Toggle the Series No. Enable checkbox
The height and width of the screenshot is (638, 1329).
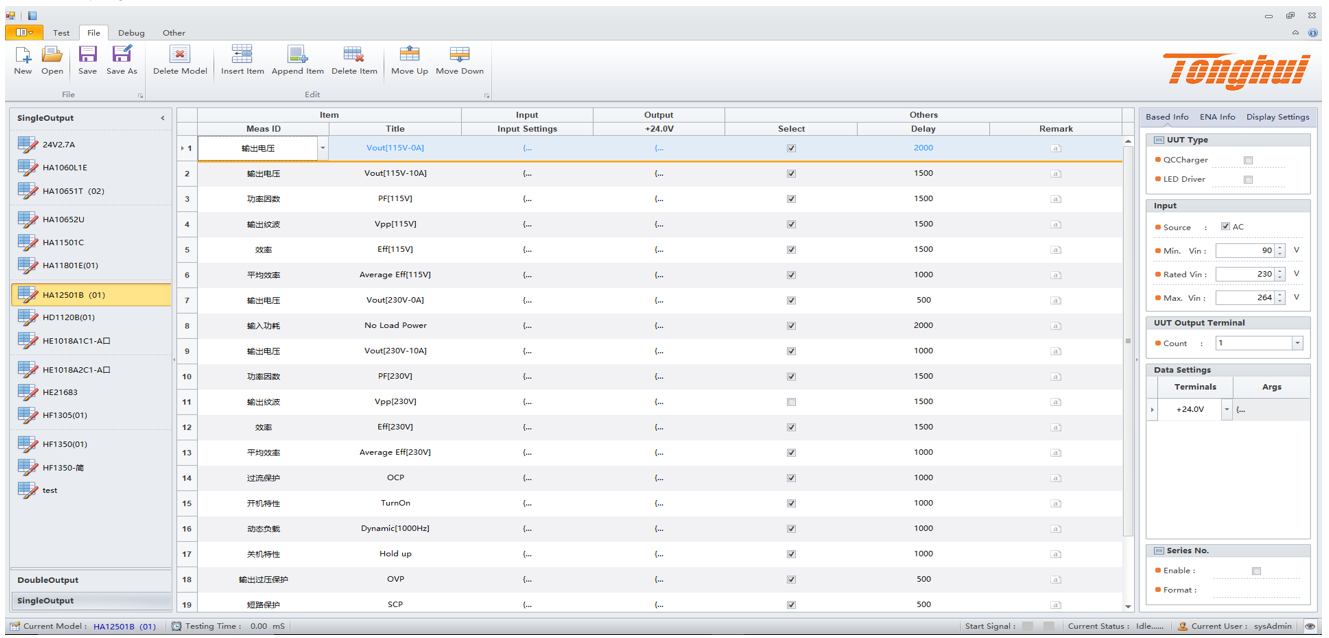[1256, 571]
